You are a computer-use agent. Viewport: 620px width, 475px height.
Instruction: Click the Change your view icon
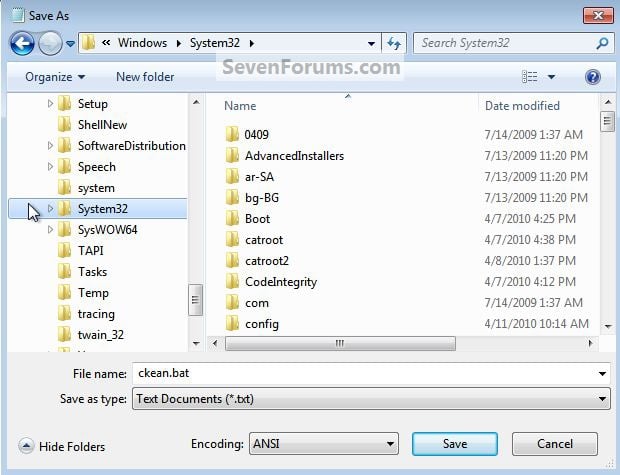[529, 77]
